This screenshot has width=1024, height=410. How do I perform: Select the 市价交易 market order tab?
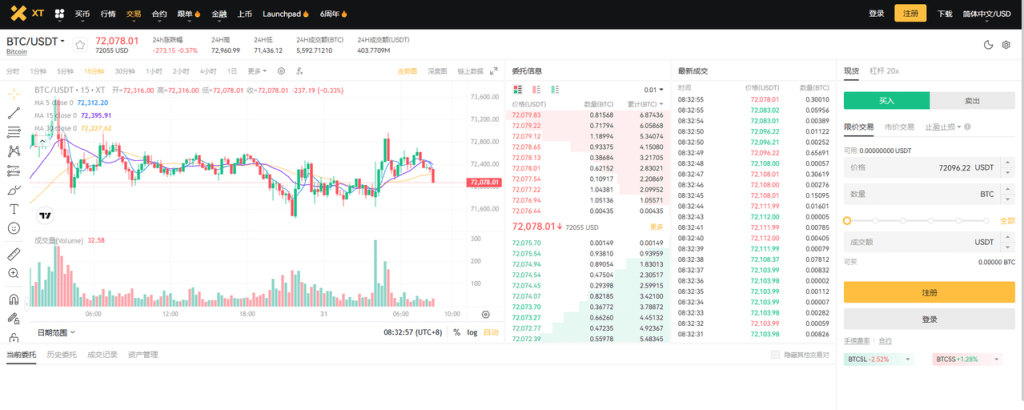(898, 127)
